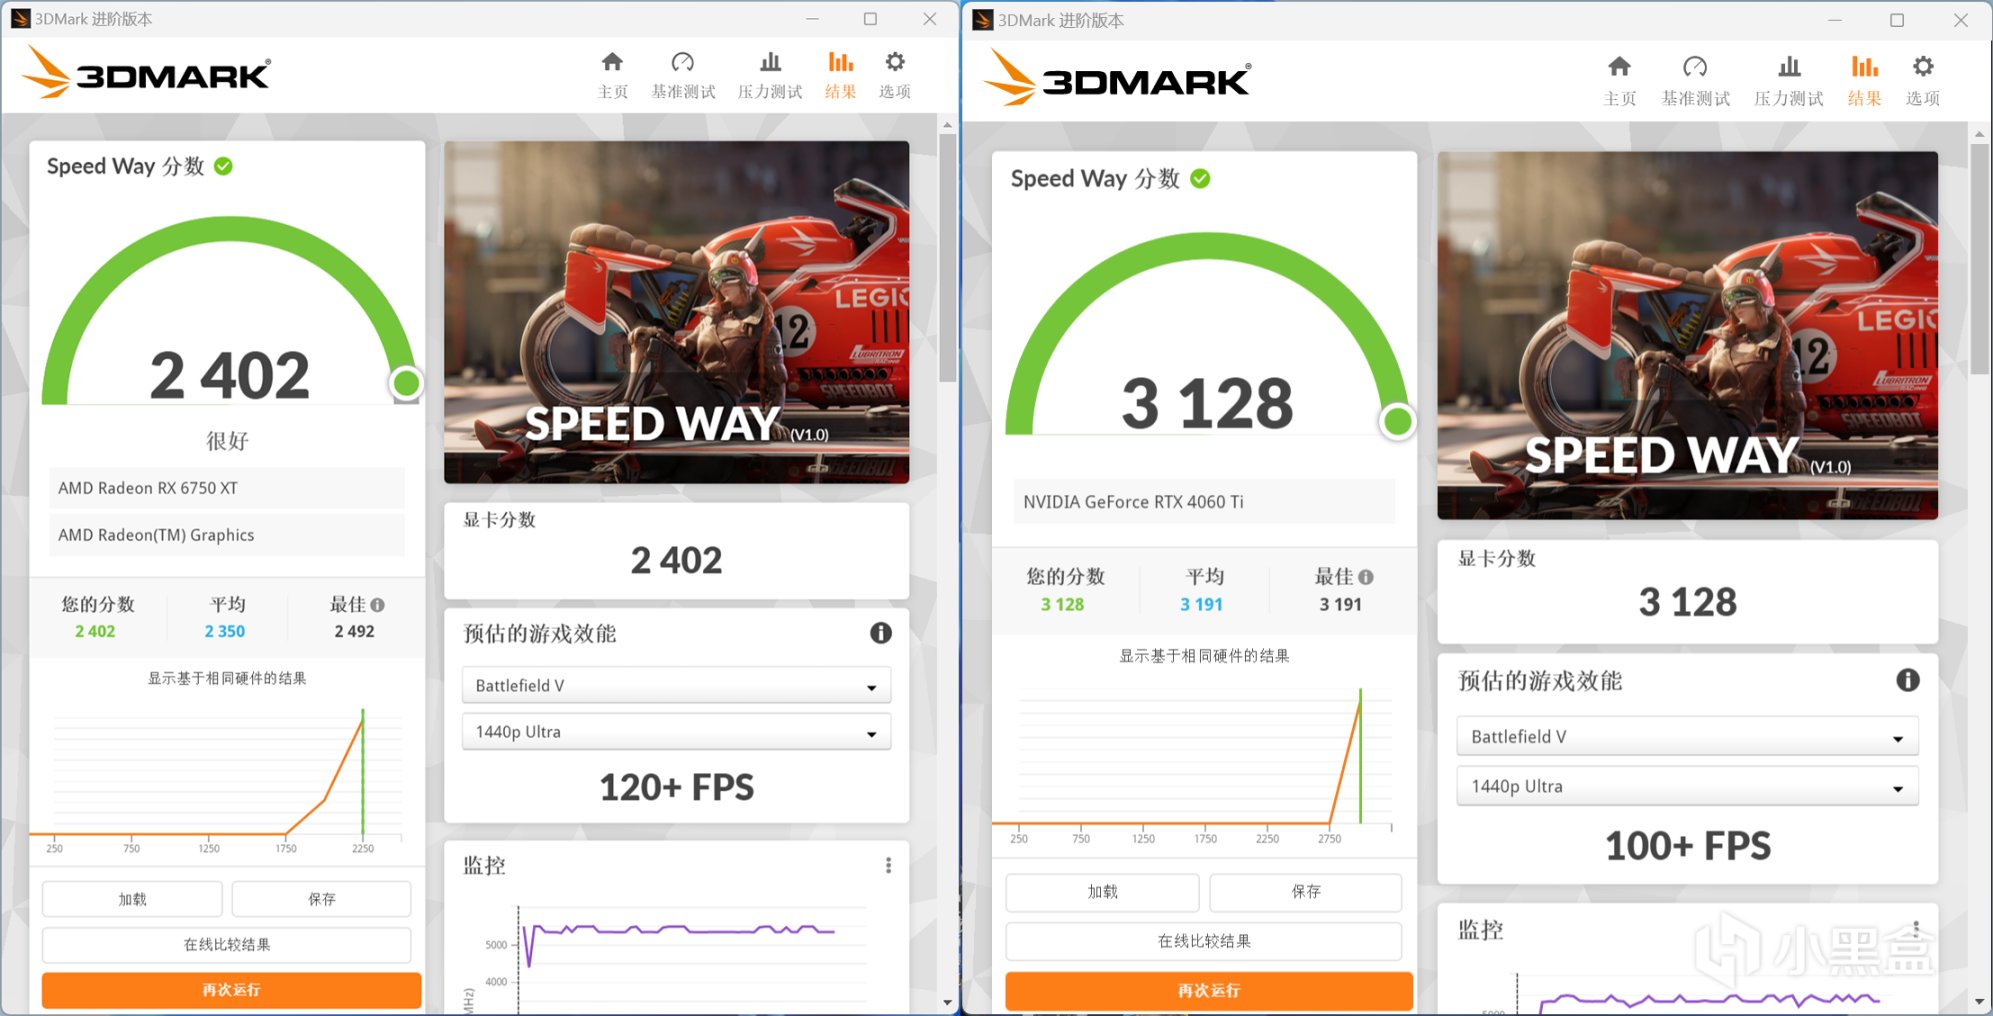Click right window vertical scrollbar thumb
Screen dimensions: 1993x1016
point(1979,258)
